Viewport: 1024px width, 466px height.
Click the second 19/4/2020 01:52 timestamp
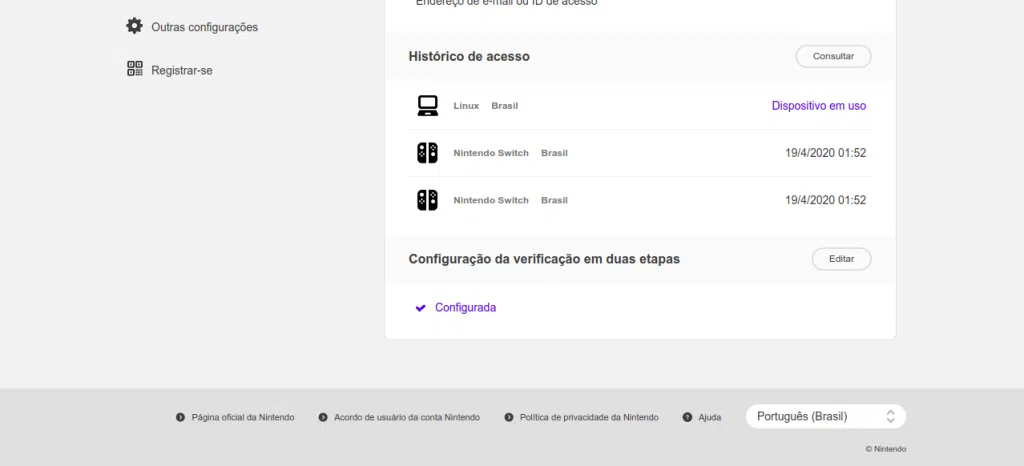click(x=825, y=200)
